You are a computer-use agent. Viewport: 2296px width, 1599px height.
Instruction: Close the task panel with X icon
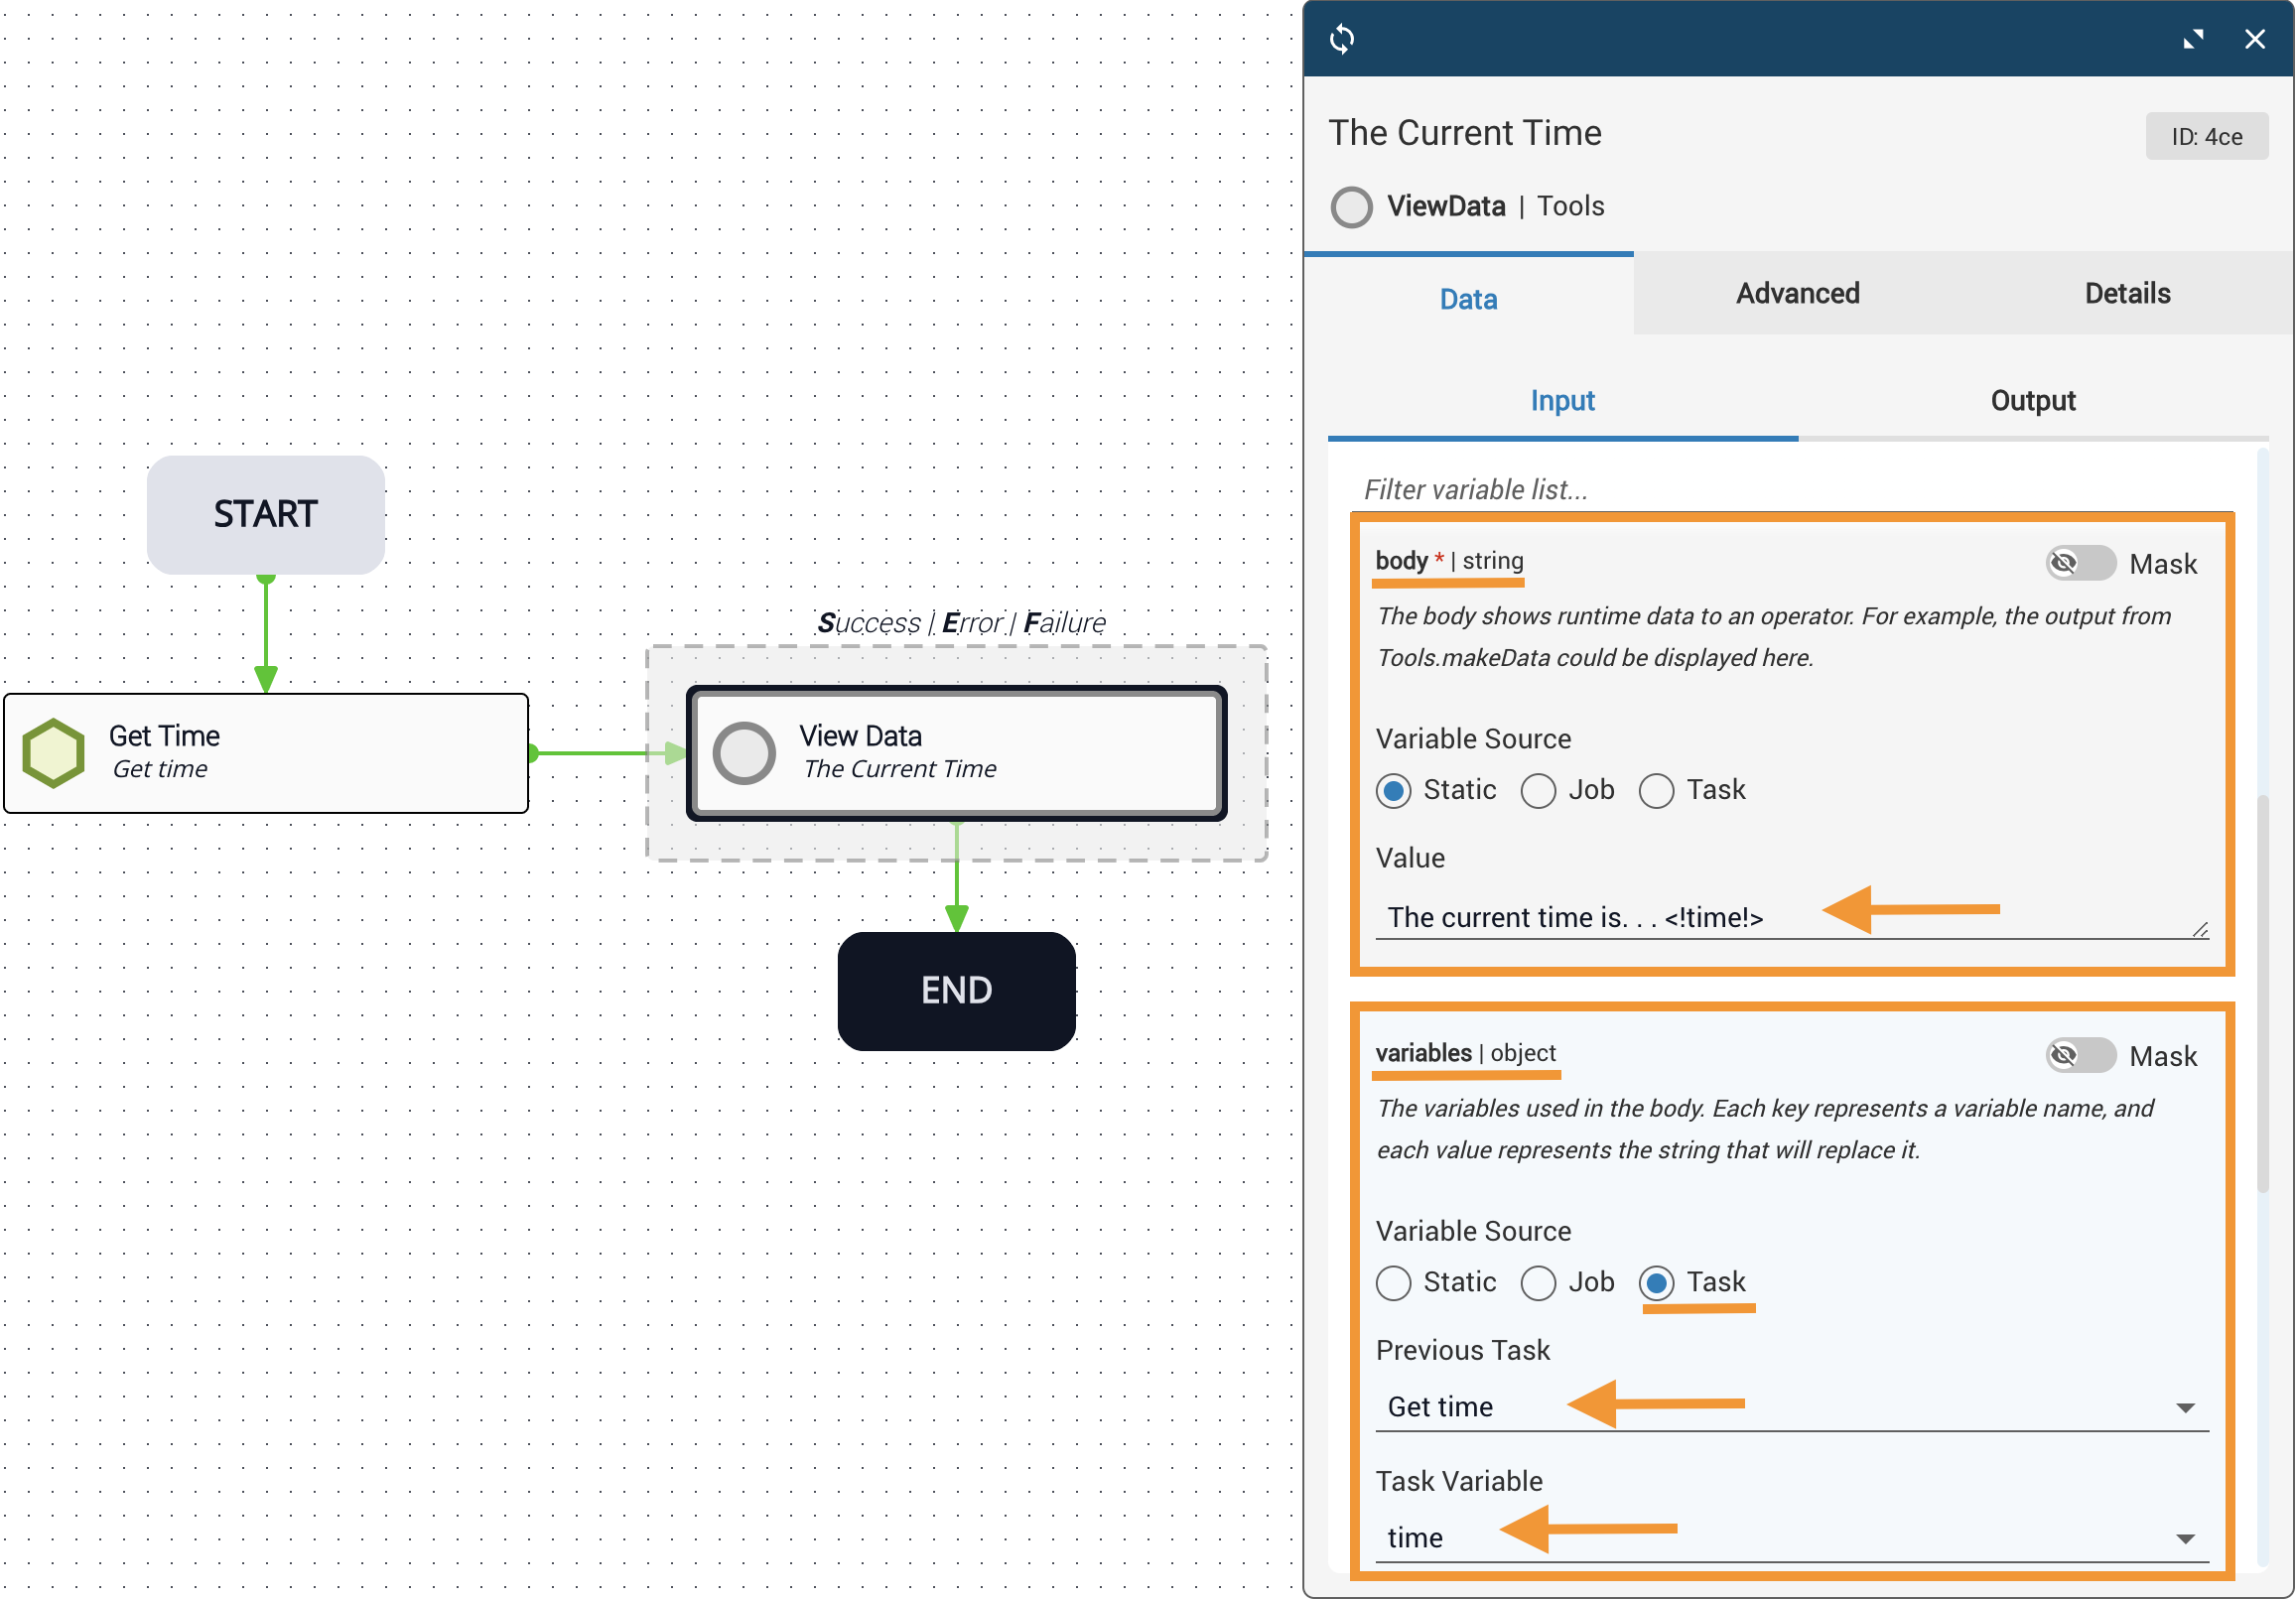click(x=2254, y=40)
